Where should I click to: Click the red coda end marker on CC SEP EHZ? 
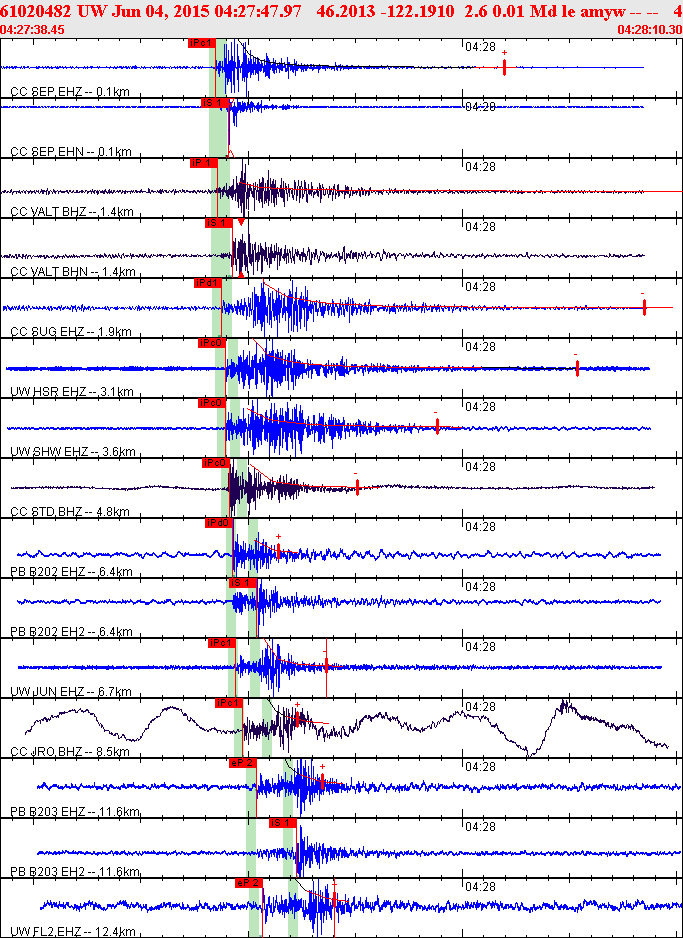505,67
